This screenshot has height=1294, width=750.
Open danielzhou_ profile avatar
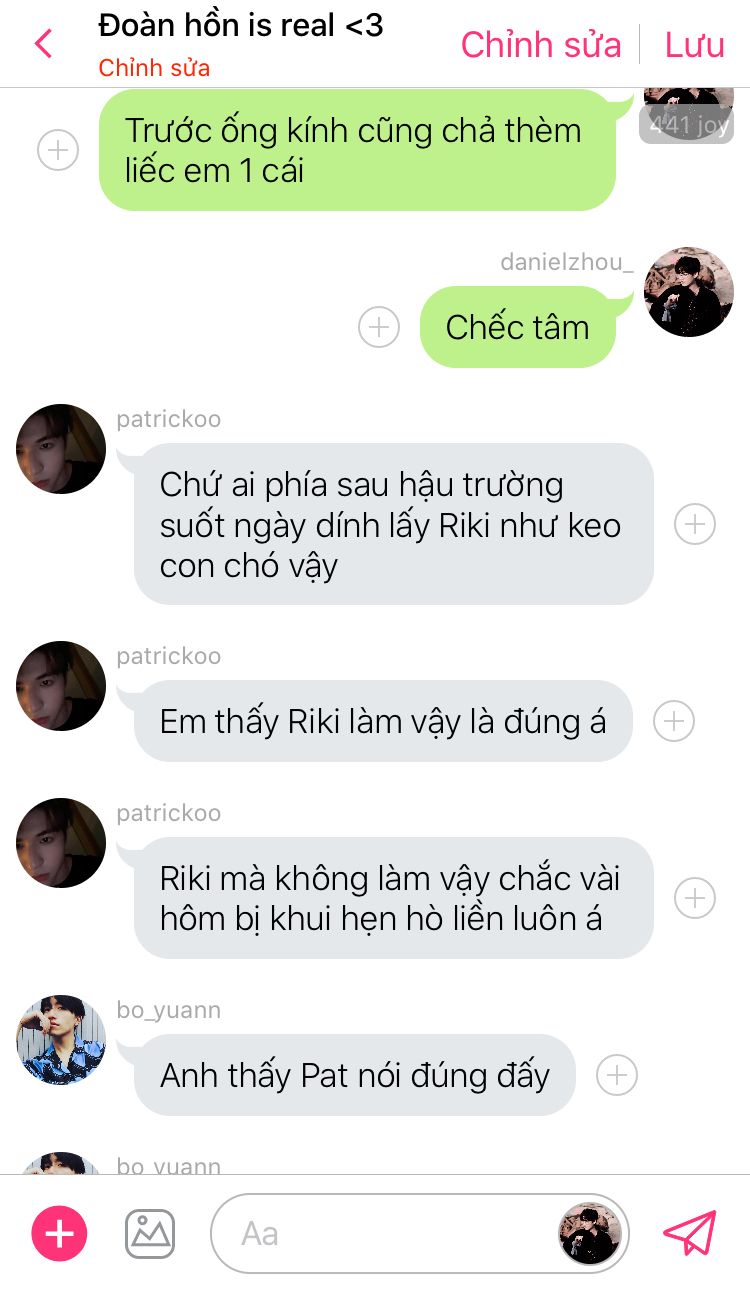[690, 292]
